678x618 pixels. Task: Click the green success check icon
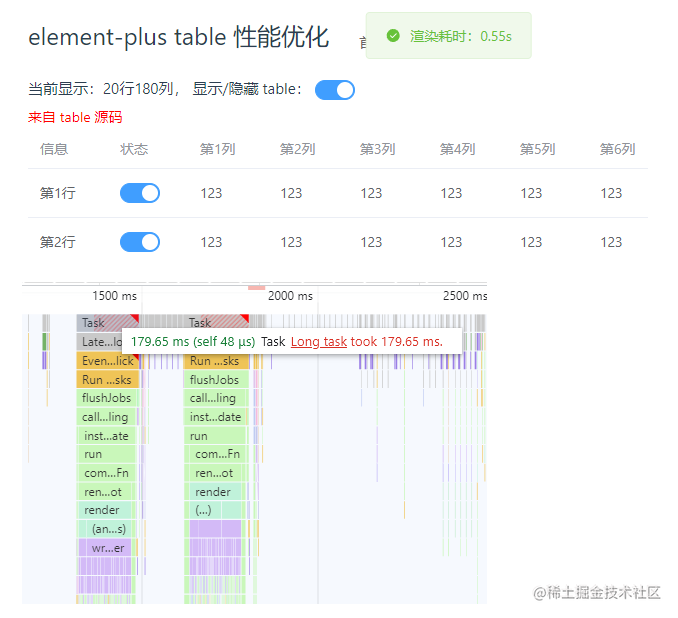(x=393, y=35)
